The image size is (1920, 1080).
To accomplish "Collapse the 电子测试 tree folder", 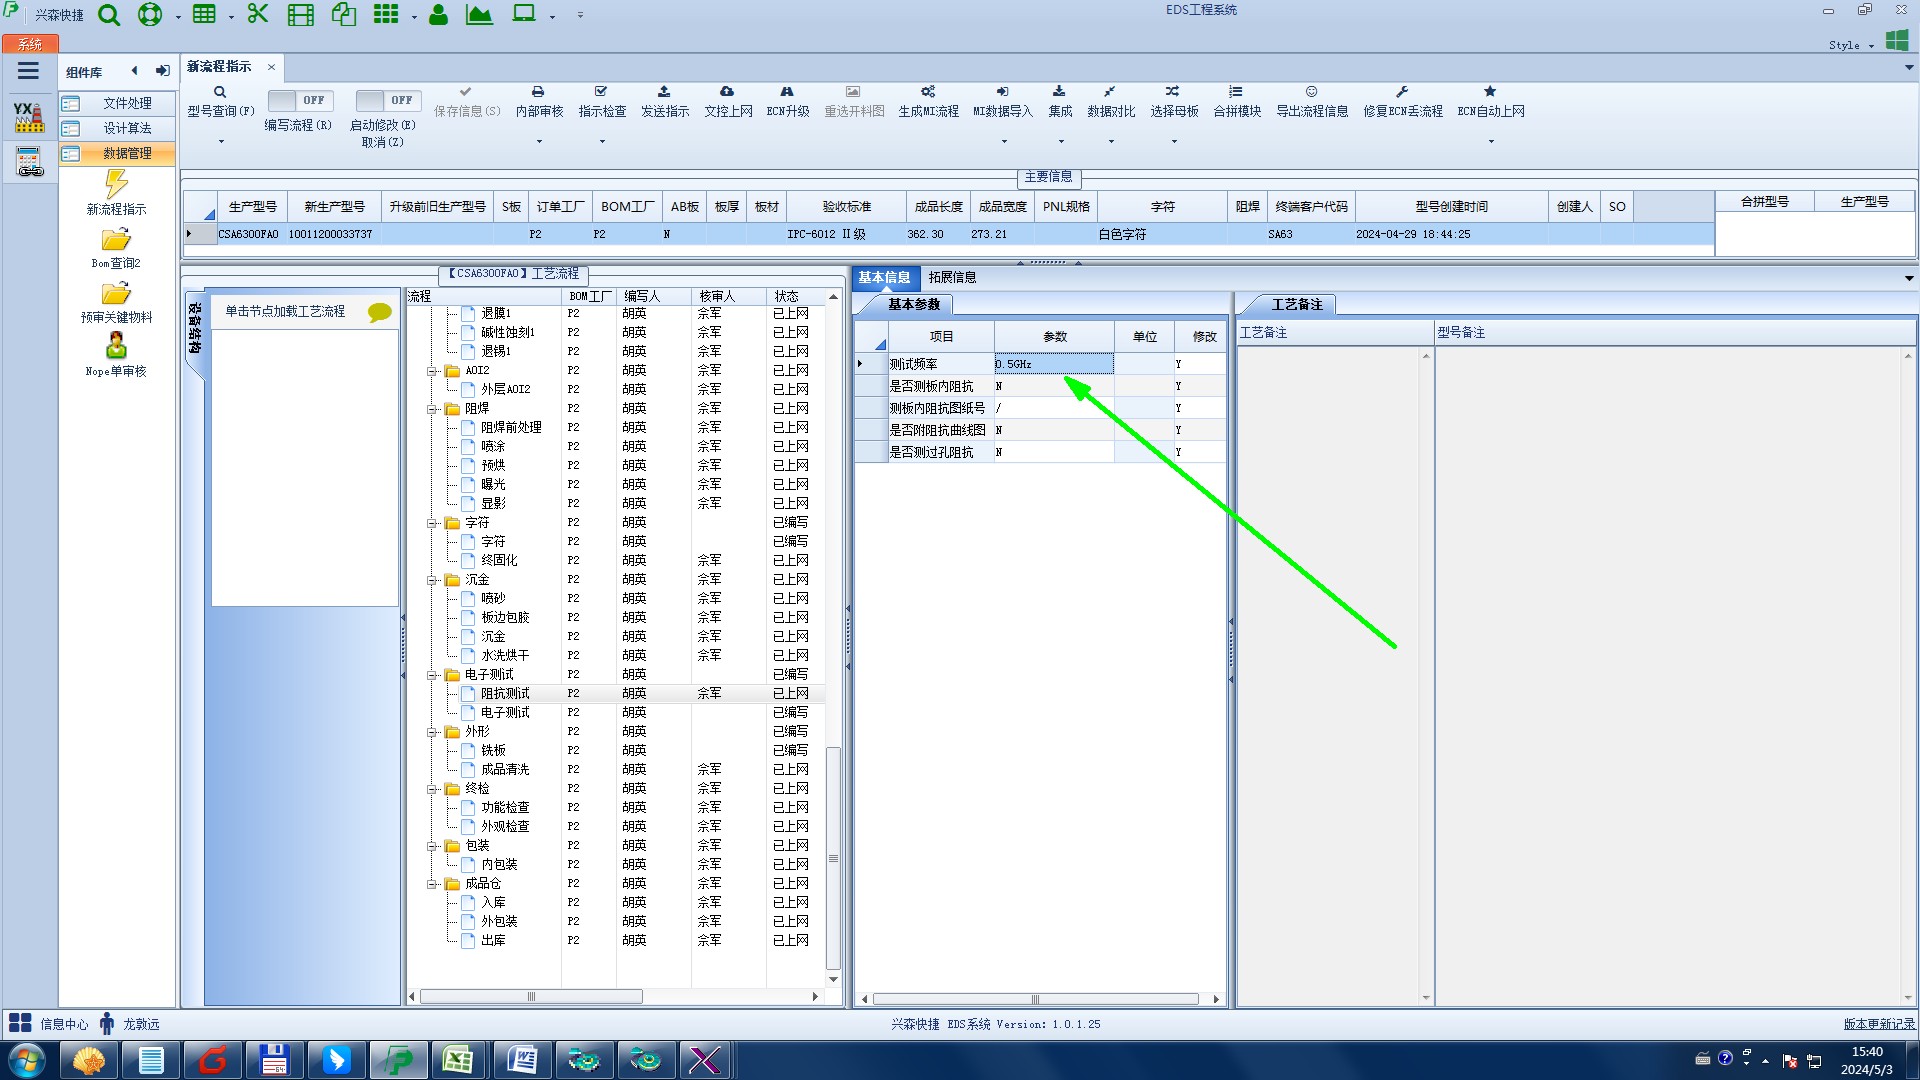I will (x=433, y=675).
